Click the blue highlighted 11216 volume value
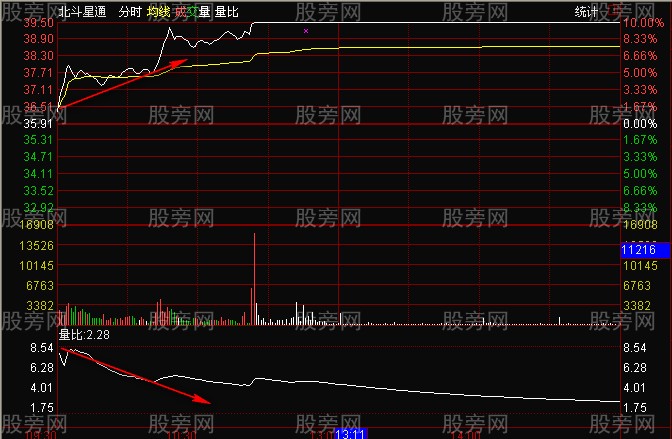 tap(645, 250)
